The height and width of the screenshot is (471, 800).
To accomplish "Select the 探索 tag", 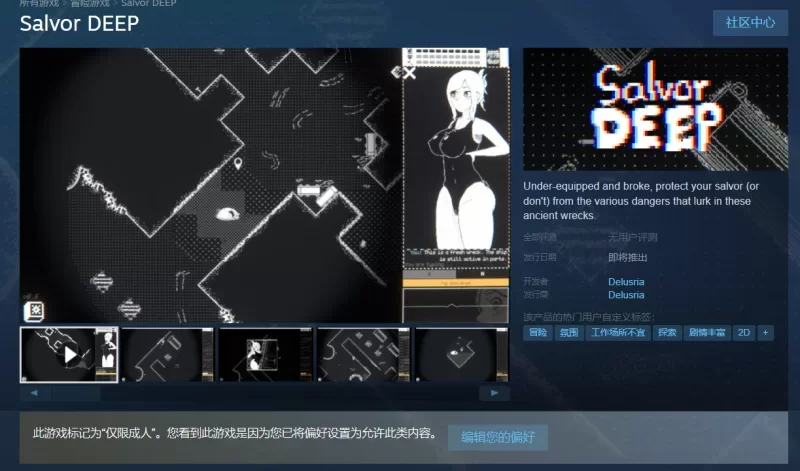I will [x=667, y=333].
